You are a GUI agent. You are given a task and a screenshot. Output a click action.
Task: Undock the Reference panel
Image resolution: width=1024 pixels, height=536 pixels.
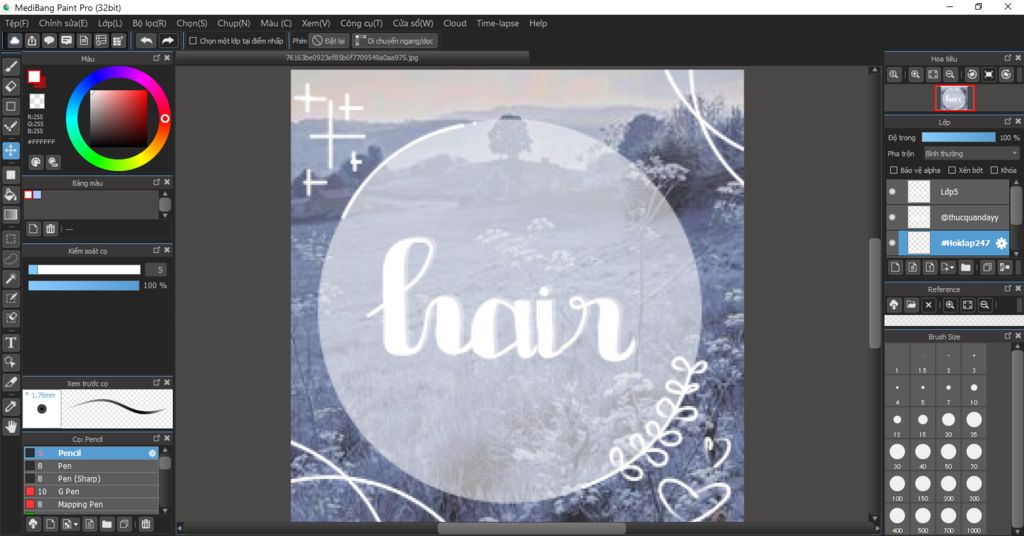click(x=1008, y=289)
